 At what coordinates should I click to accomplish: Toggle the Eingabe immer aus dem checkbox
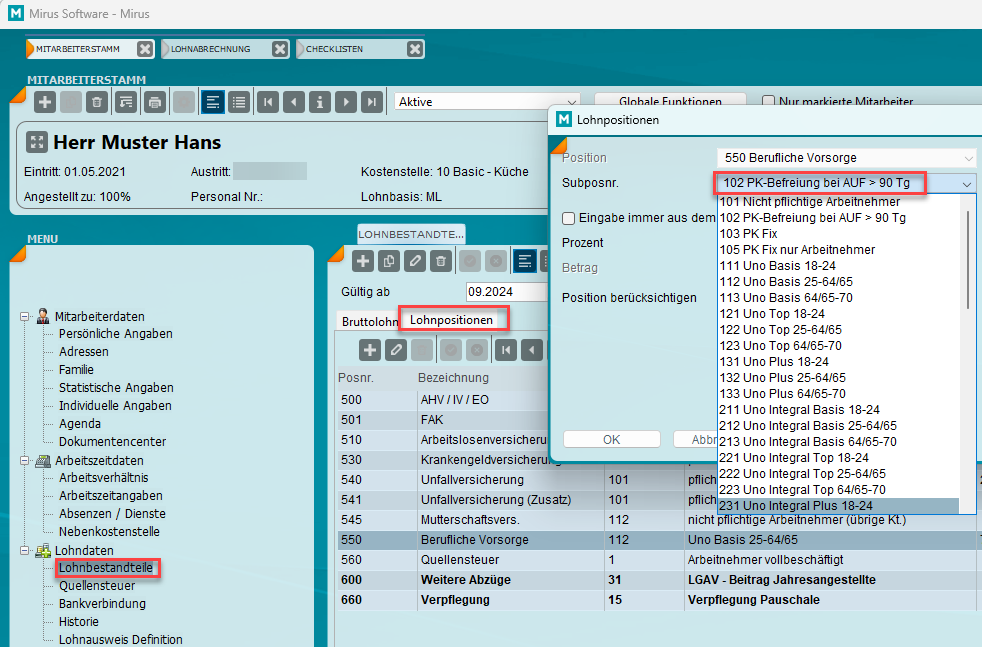tap(568, 217)
